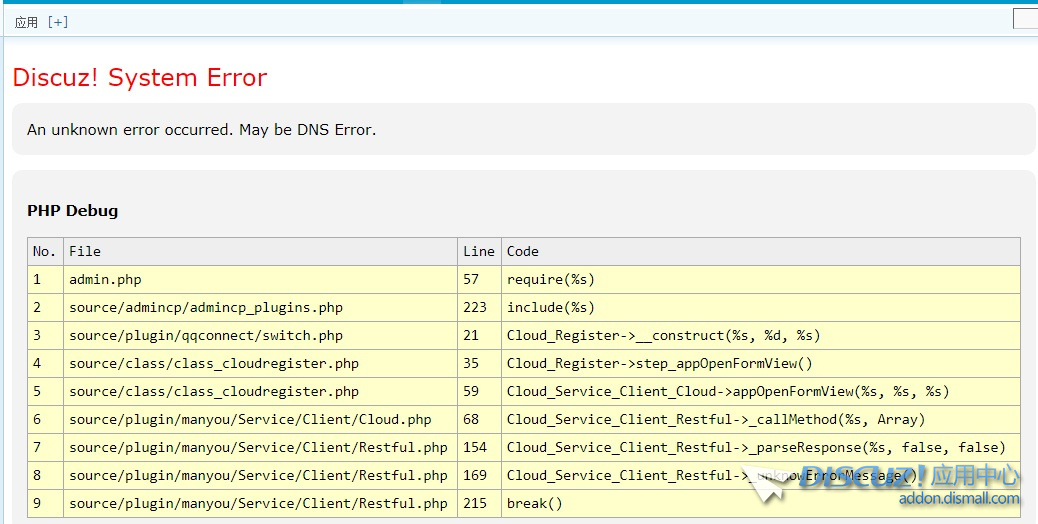
Task: Click the input field at top right
Action: coord(1025,19)
